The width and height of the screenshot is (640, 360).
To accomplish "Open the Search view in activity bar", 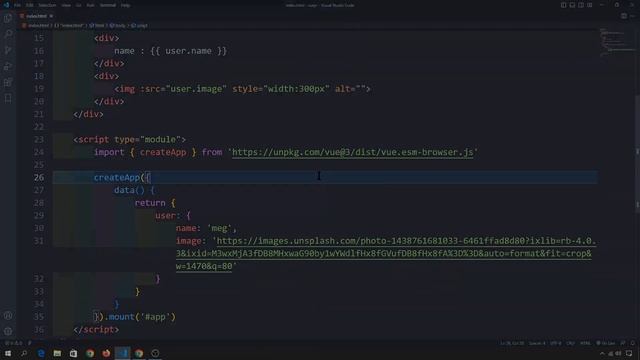I will pos(8,34).
